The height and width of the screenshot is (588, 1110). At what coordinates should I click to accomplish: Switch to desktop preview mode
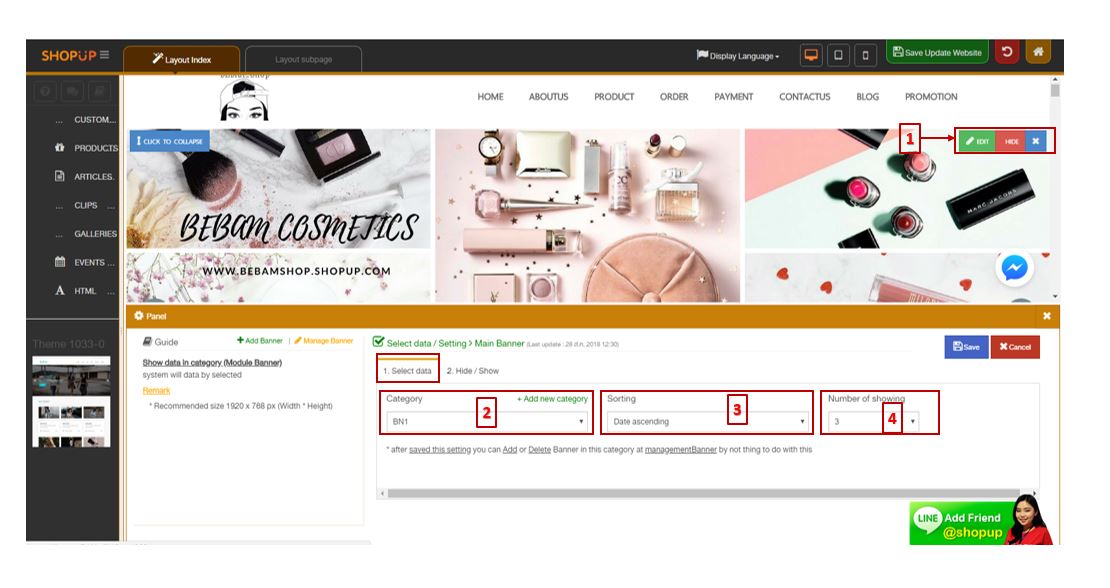point(811,54)
